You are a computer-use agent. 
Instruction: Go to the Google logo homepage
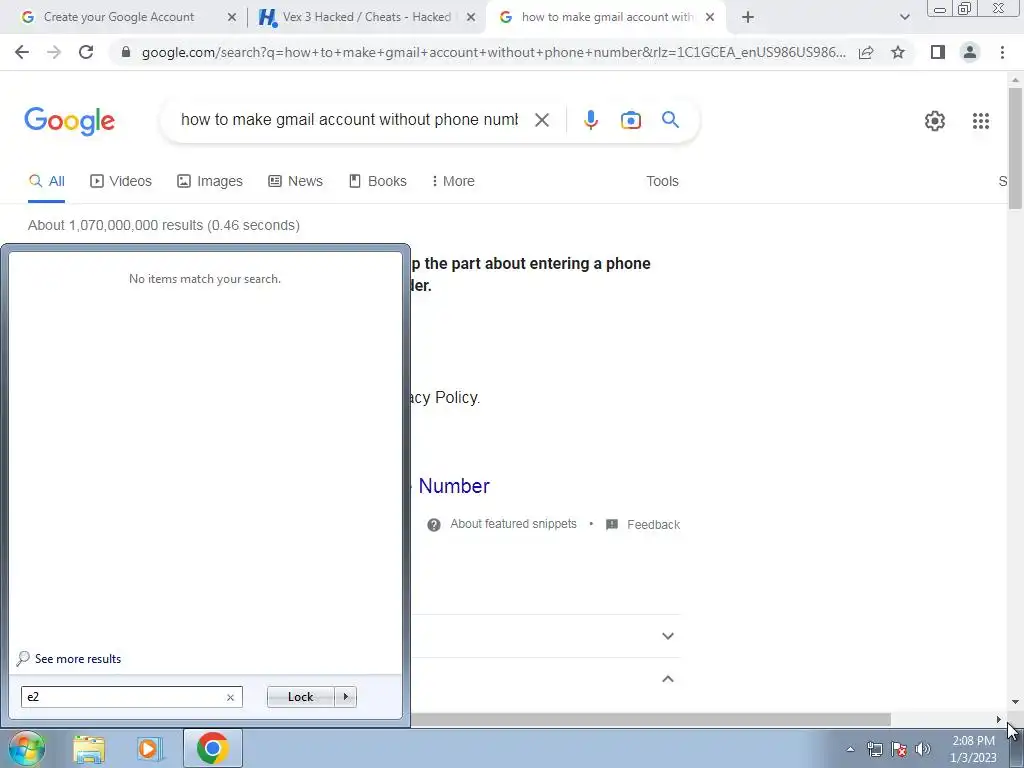pos(69,121)
